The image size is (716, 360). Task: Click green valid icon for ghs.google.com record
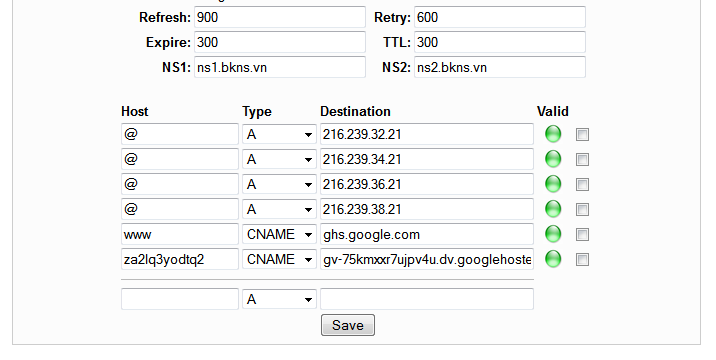(553, 234)
